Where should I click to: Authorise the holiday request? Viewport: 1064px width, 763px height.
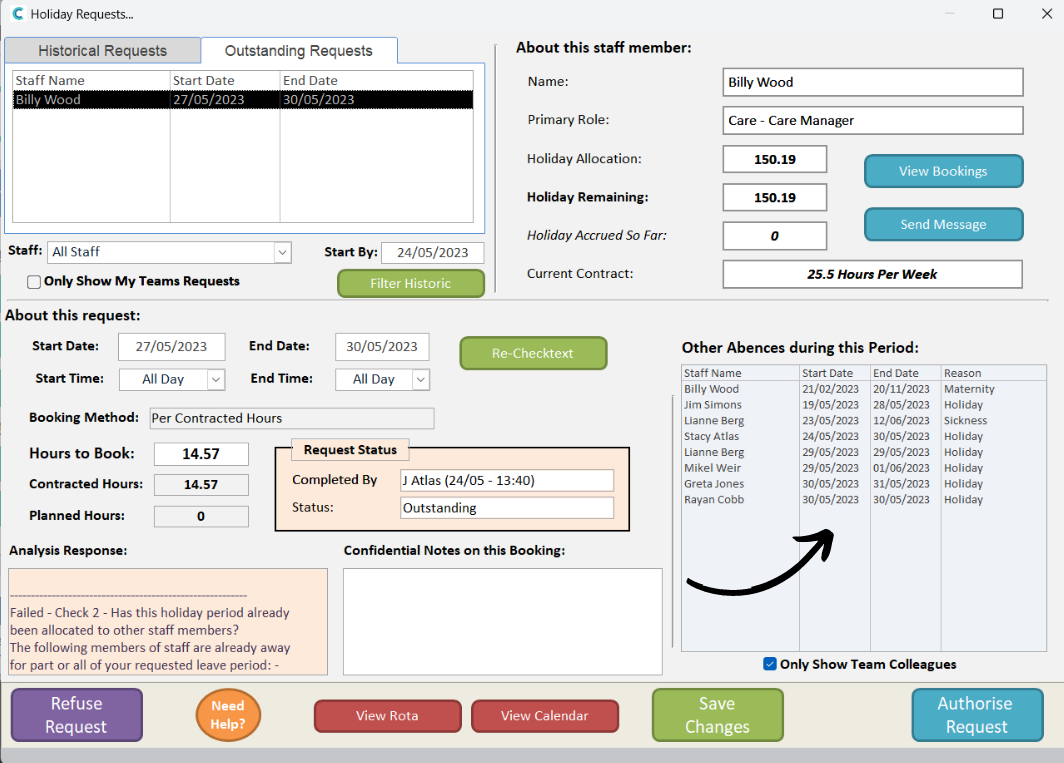[976, 715]
